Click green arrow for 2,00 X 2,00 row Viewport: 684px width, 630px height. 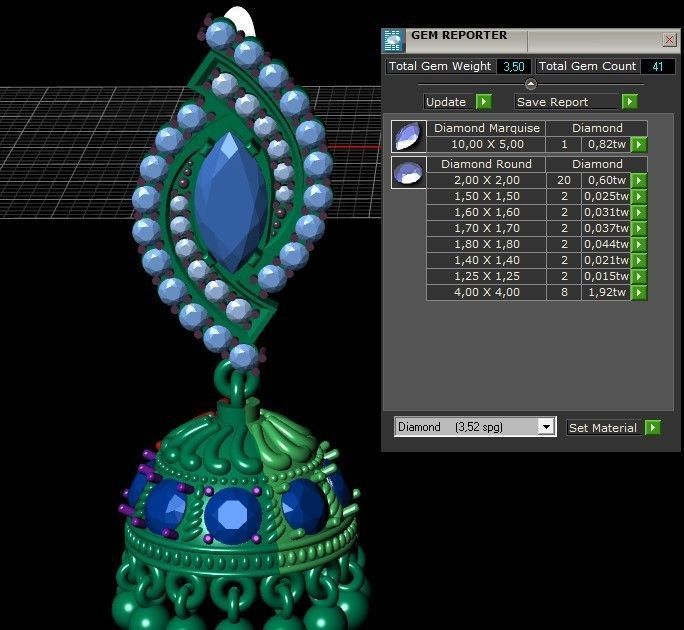click(x=639, y=180)
